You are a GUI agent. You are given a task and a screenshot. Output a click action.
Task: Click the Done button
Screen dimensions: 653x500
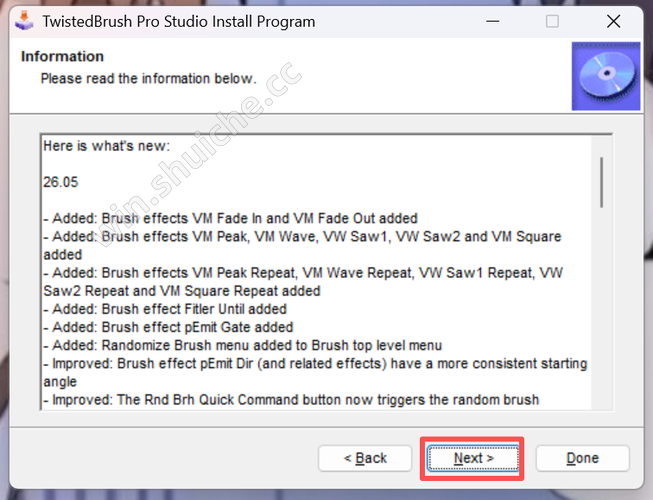tap(582, 458)
